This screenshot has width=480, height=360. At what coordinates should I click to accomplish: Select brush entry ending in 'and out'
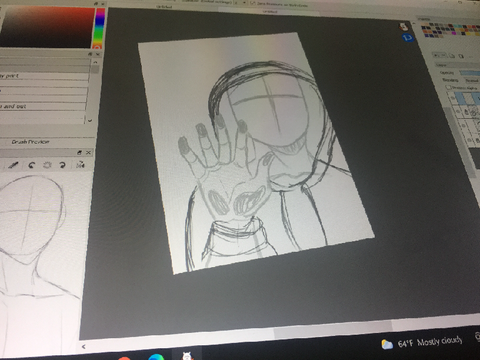coord(43,107)
